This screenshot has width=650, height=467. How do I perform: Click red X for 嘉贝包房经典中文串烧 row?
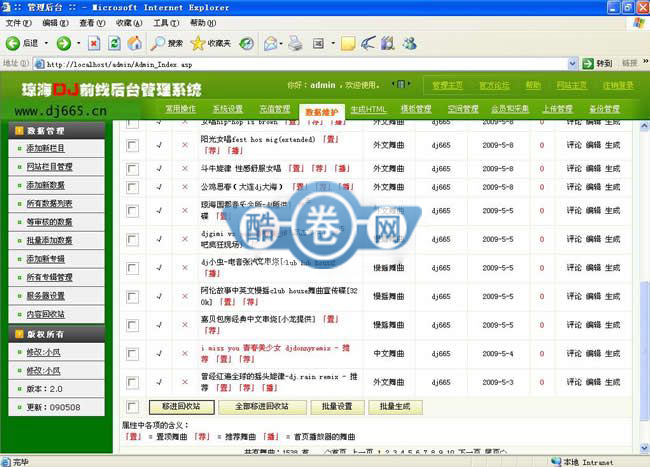click(185, 324)
